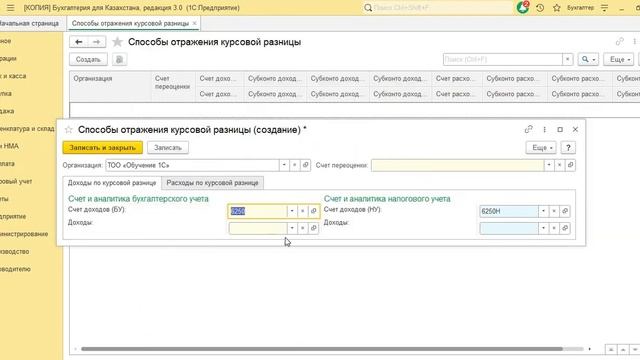The width and height of the screenshot is (640, 360).
Task: Copy link icon on list page header
Action: click(620, 42)
